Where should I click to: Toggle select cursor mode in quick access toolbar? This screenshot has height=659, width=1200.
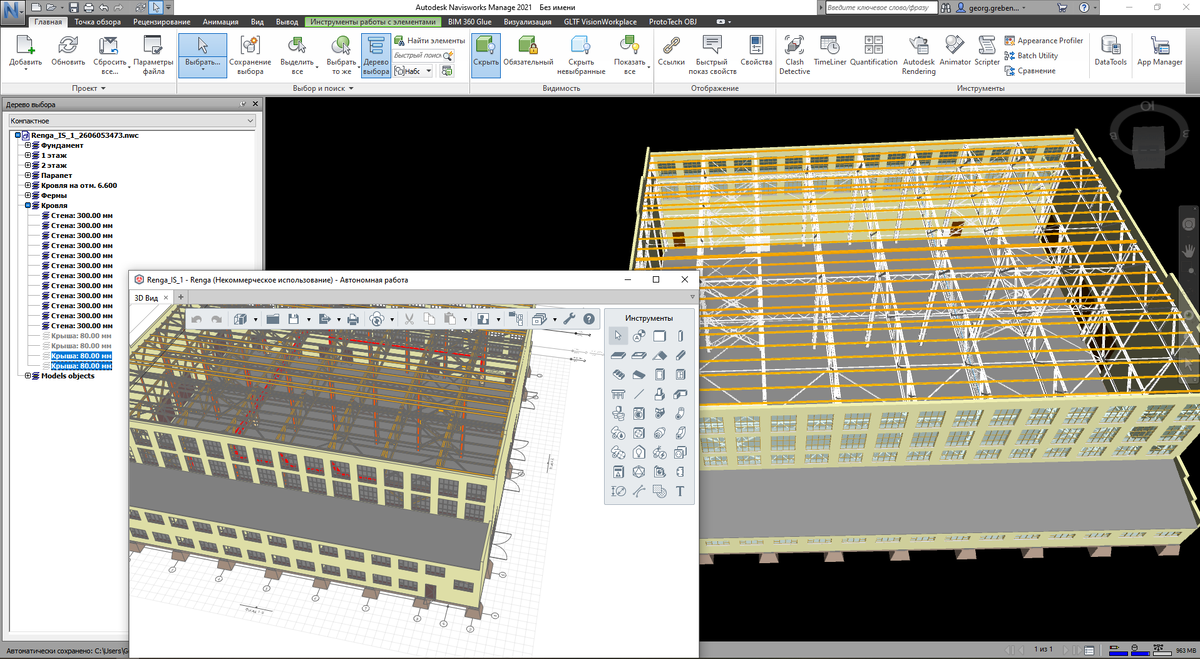[157, 7]
